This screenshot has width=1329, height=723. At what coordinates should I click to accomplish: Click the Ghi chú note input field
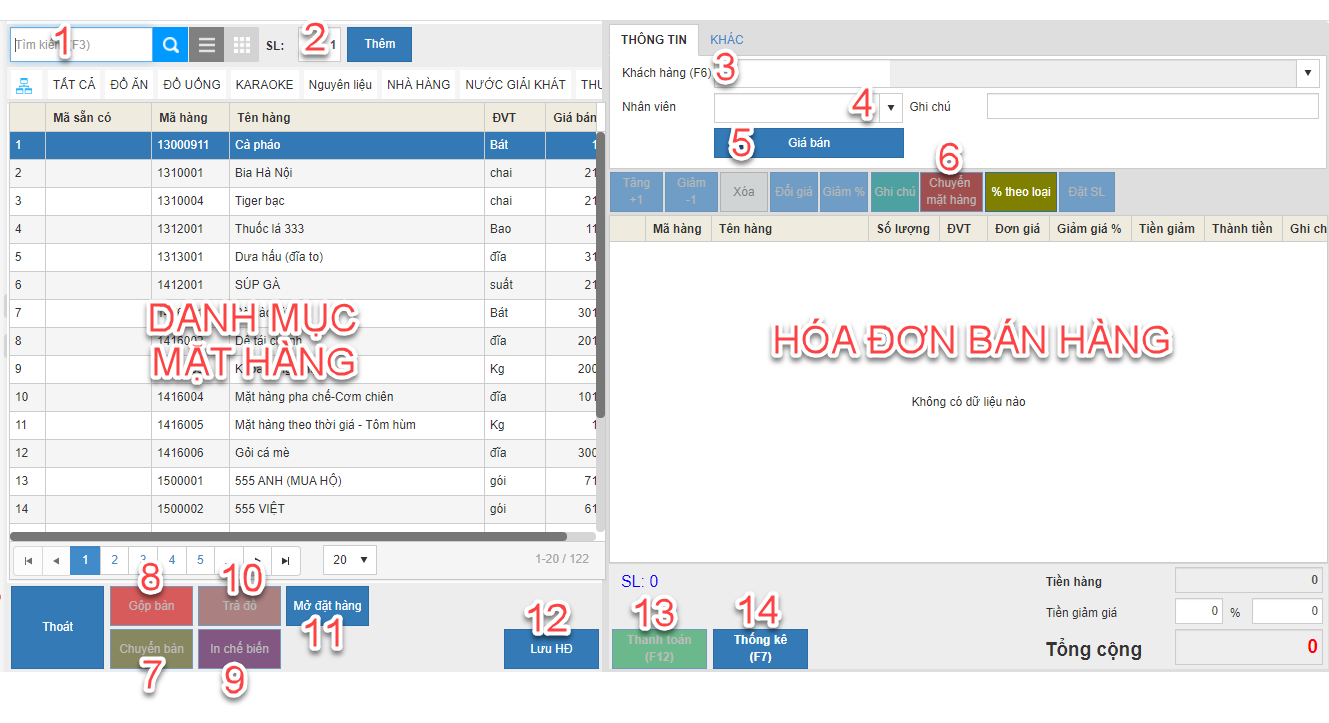1152,107
